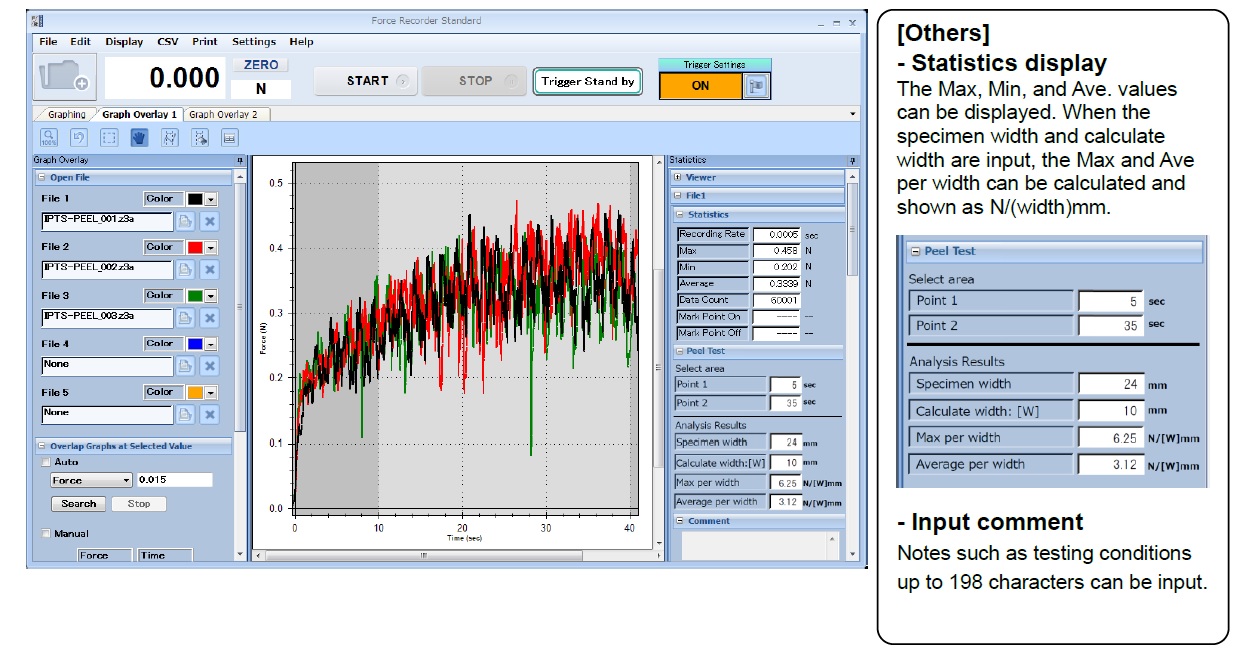Toggle the Trigger Settings ON button
The image size is (1243, 659).
(x=700, y=86)
